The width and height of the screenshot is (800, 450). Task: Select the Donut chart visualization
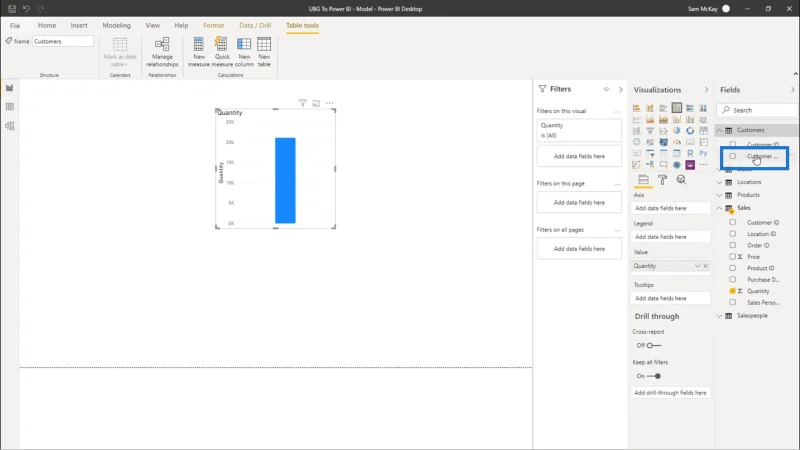[x=690, y=131]
